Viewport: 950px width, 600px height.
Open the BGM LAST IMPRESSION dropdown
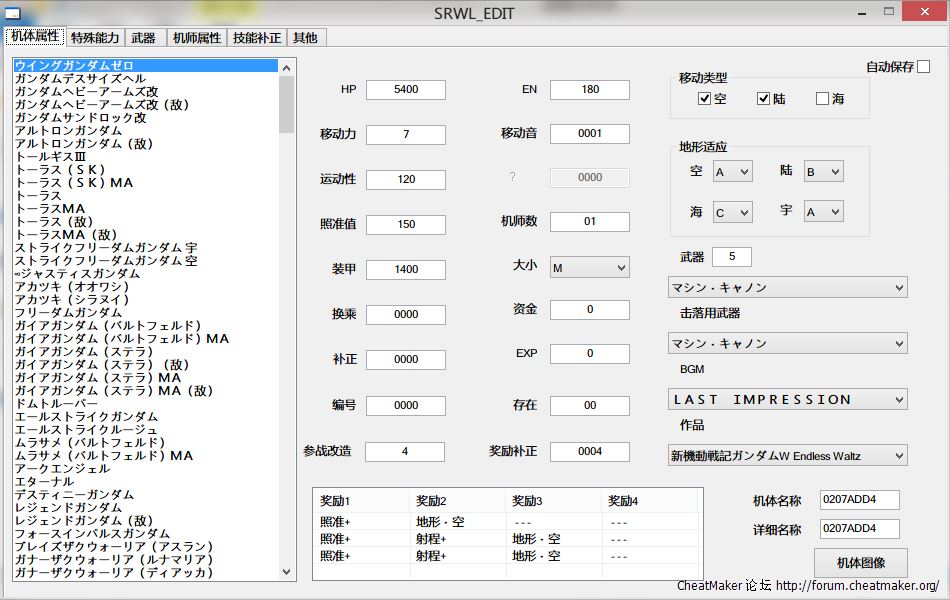pyautogui.click(x=787, y=400)
